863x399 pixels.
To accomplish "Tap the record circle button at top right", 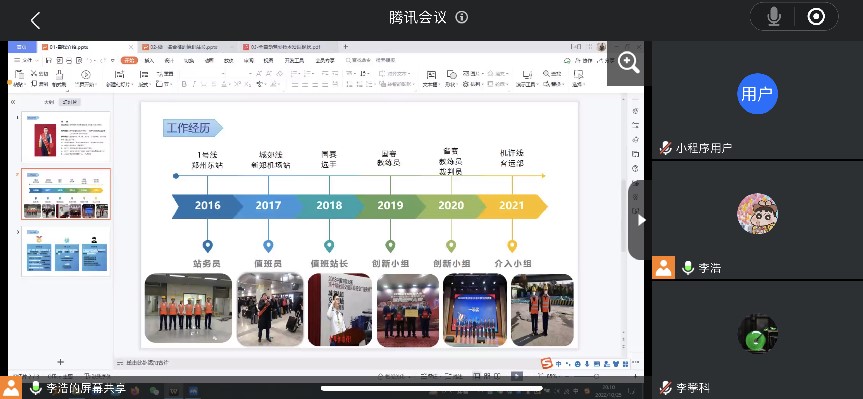I will coord(816,17).
